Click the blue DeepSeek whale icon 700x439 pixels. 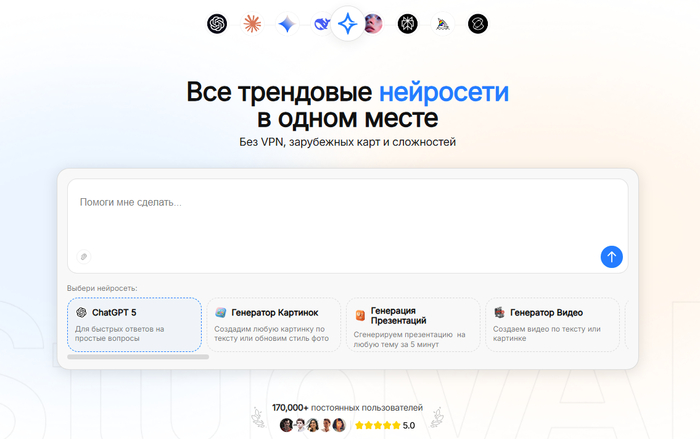click(x=321, y=24)
